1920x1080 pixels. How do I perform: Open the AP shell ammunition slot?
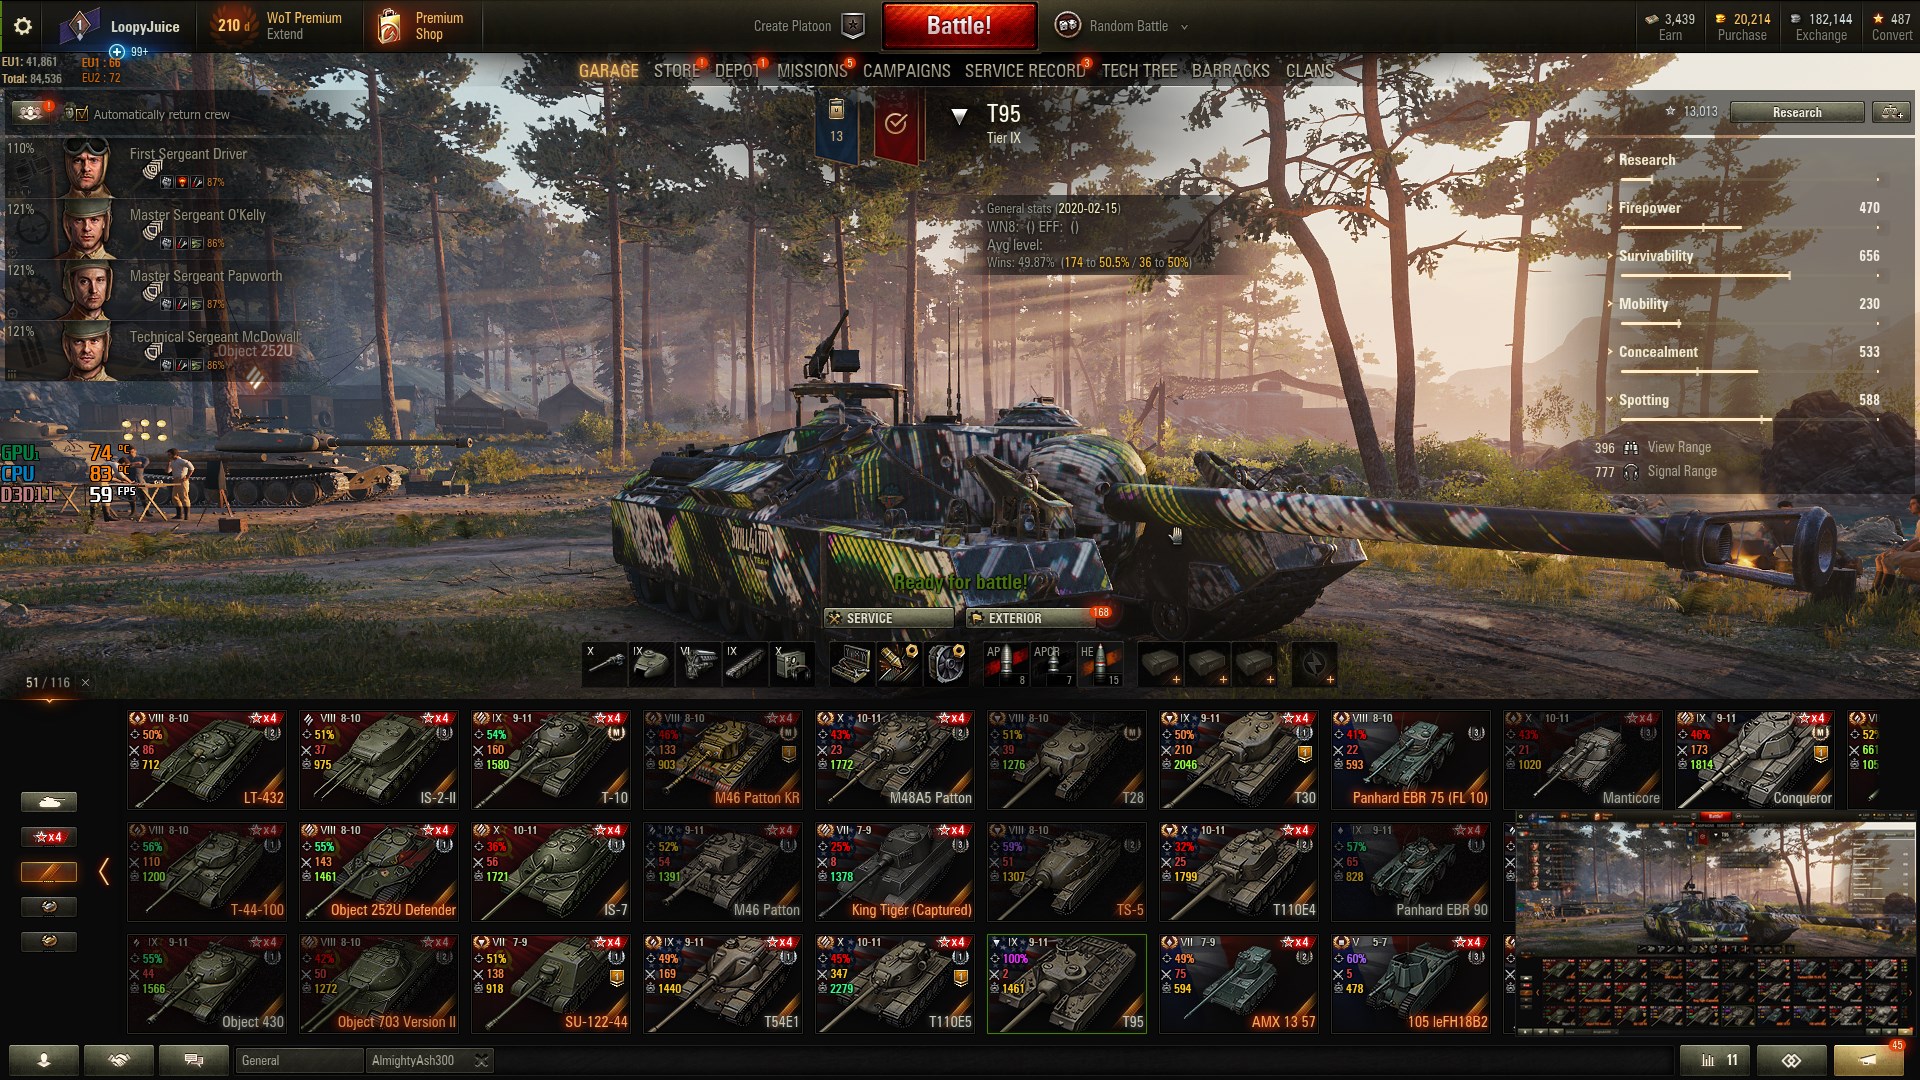click(1006, 664)
